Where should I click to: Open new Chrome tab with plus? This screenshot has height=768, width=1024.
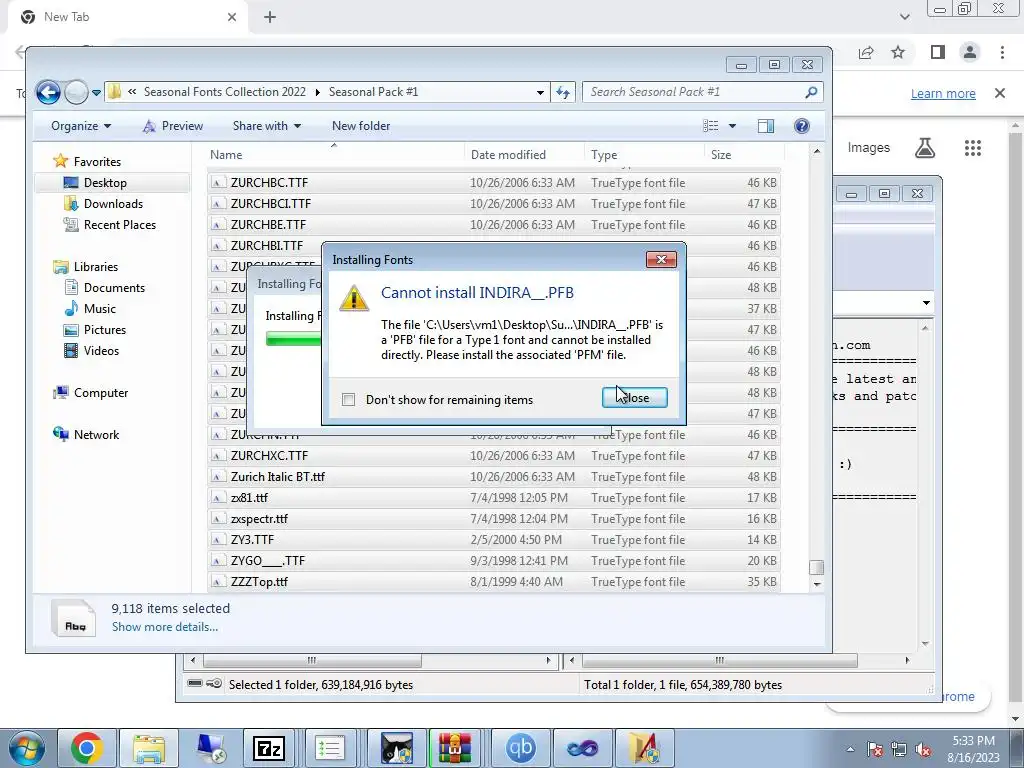pyautogui.click(x=270, y=18)
